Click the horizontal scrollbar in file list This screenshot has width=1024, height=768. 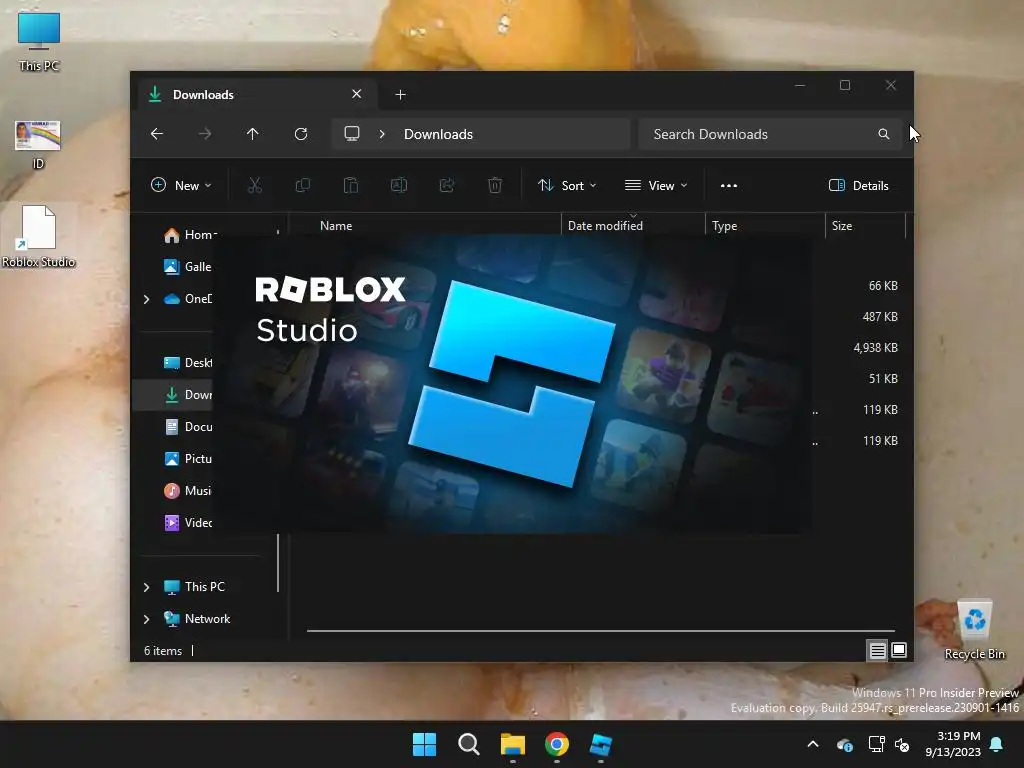tap(601, 631)
